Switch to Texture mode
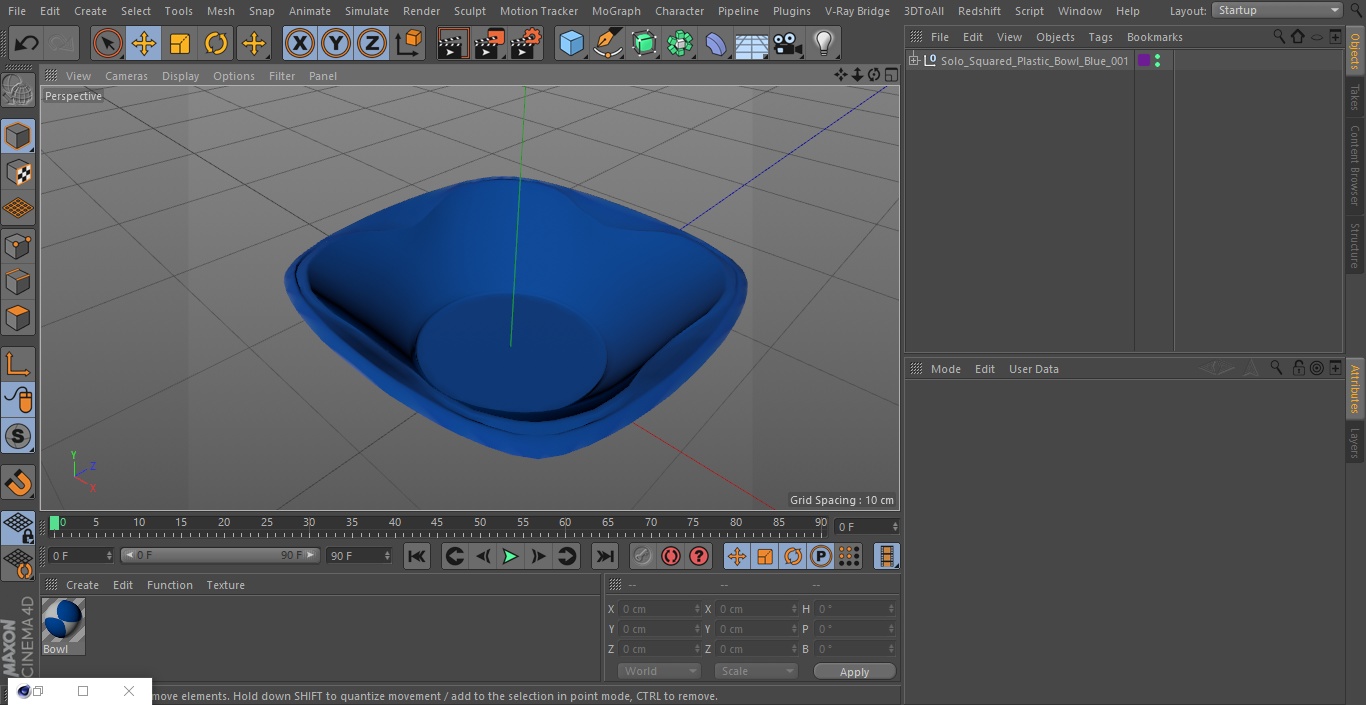 pos(18,173)
